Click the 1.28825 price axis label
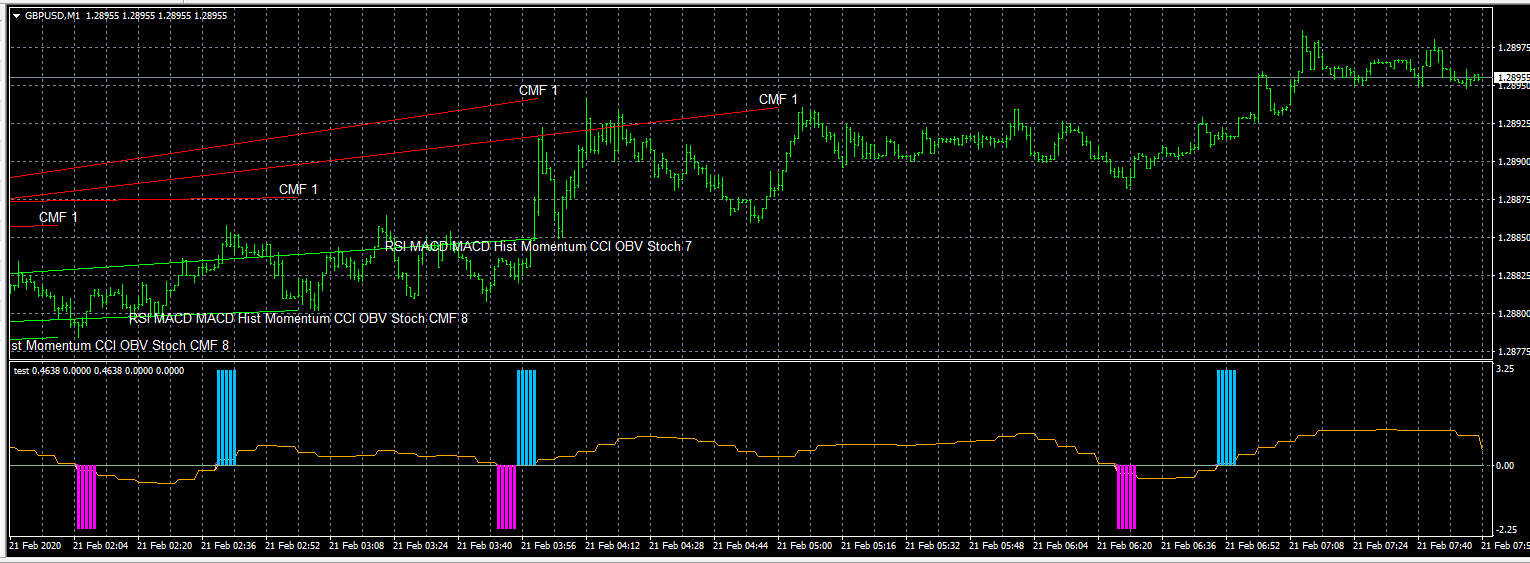1530x563 pixels. (x=1514, y=276)
